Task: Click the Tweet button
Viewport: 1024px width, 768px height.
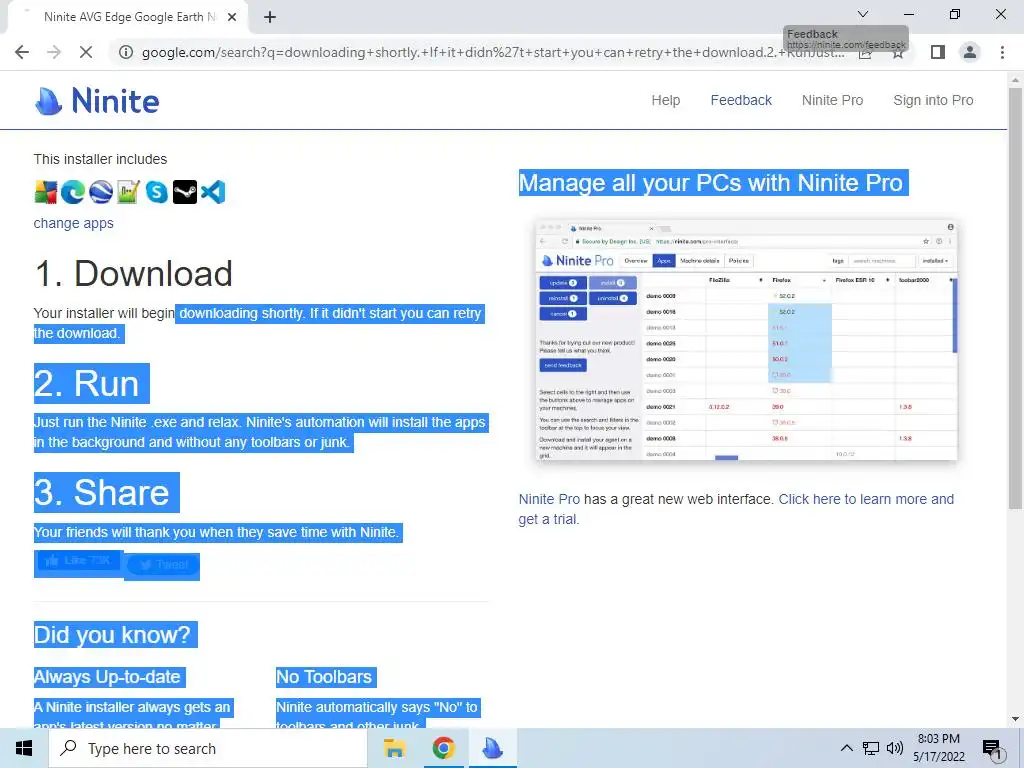Action: point(163,565)
